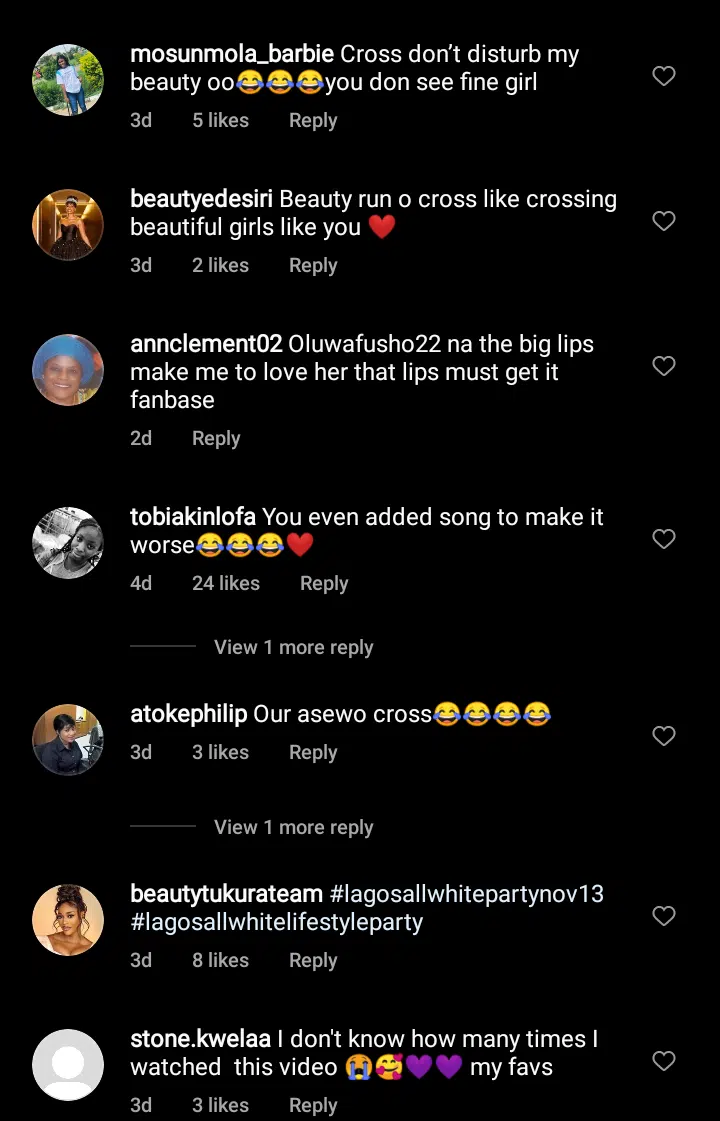Open beautyedesiri's avatar
720x1121 pixels.
tap(68, 225)
